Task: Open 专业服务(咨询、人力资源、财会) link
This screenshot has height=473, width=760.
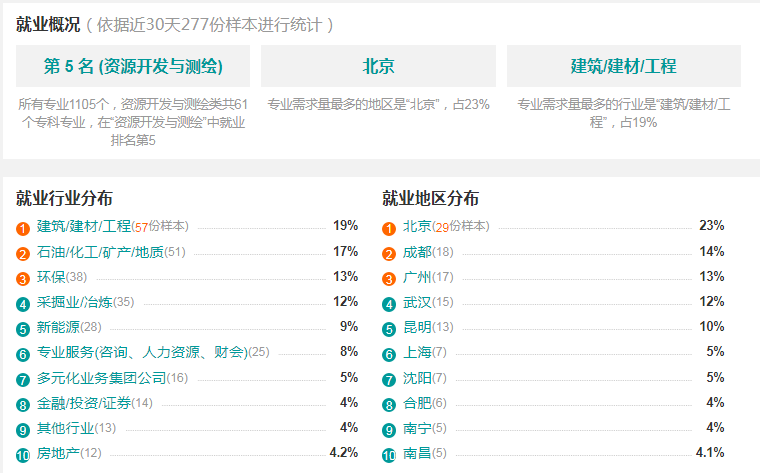Action: (x=142, y=352)
